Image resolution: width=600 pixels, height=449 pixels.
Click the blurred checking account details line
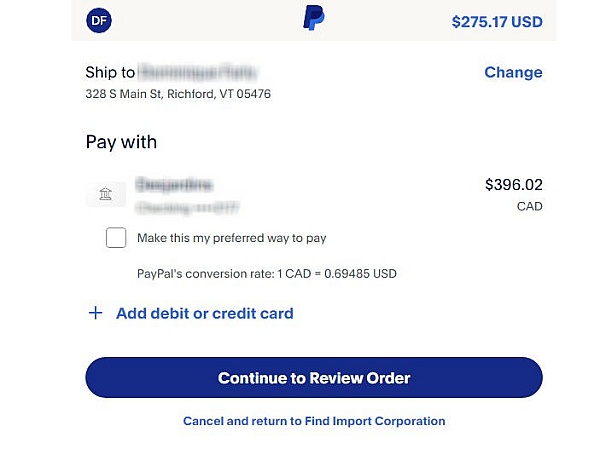(x=188, y=207)
